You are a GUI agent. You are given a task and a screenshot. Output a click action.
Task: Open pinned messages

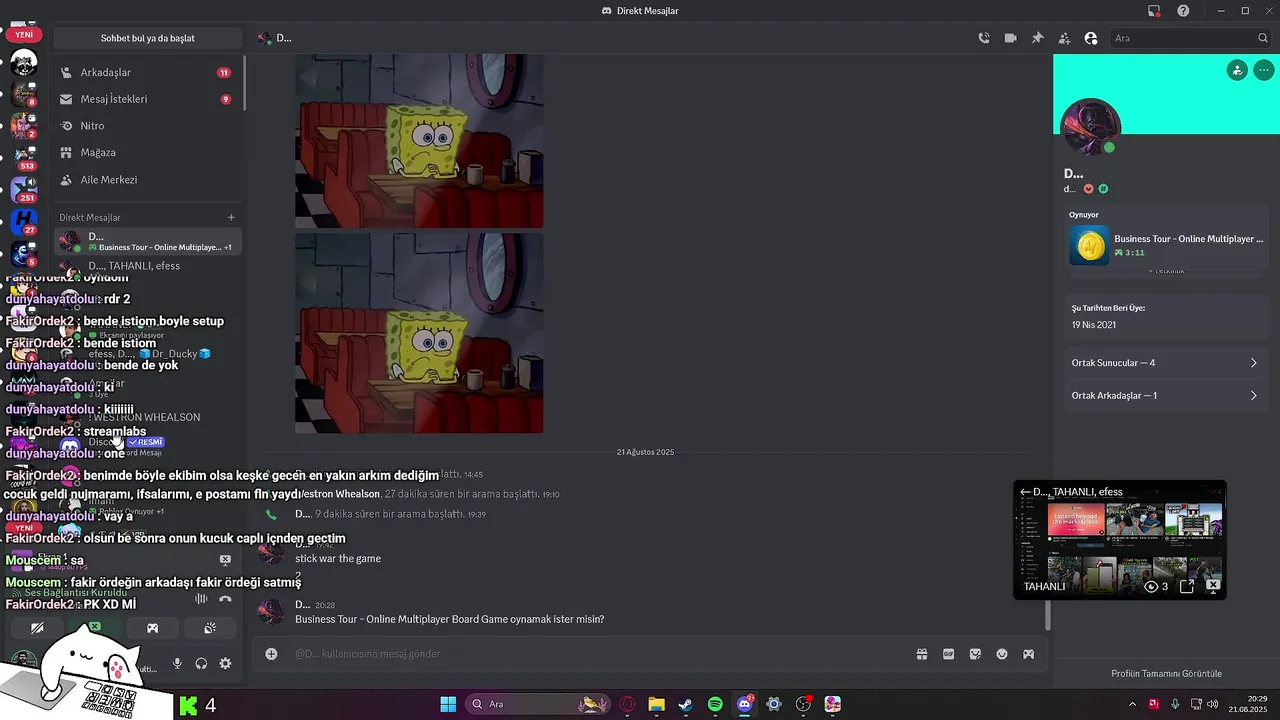pos(1037,38)
